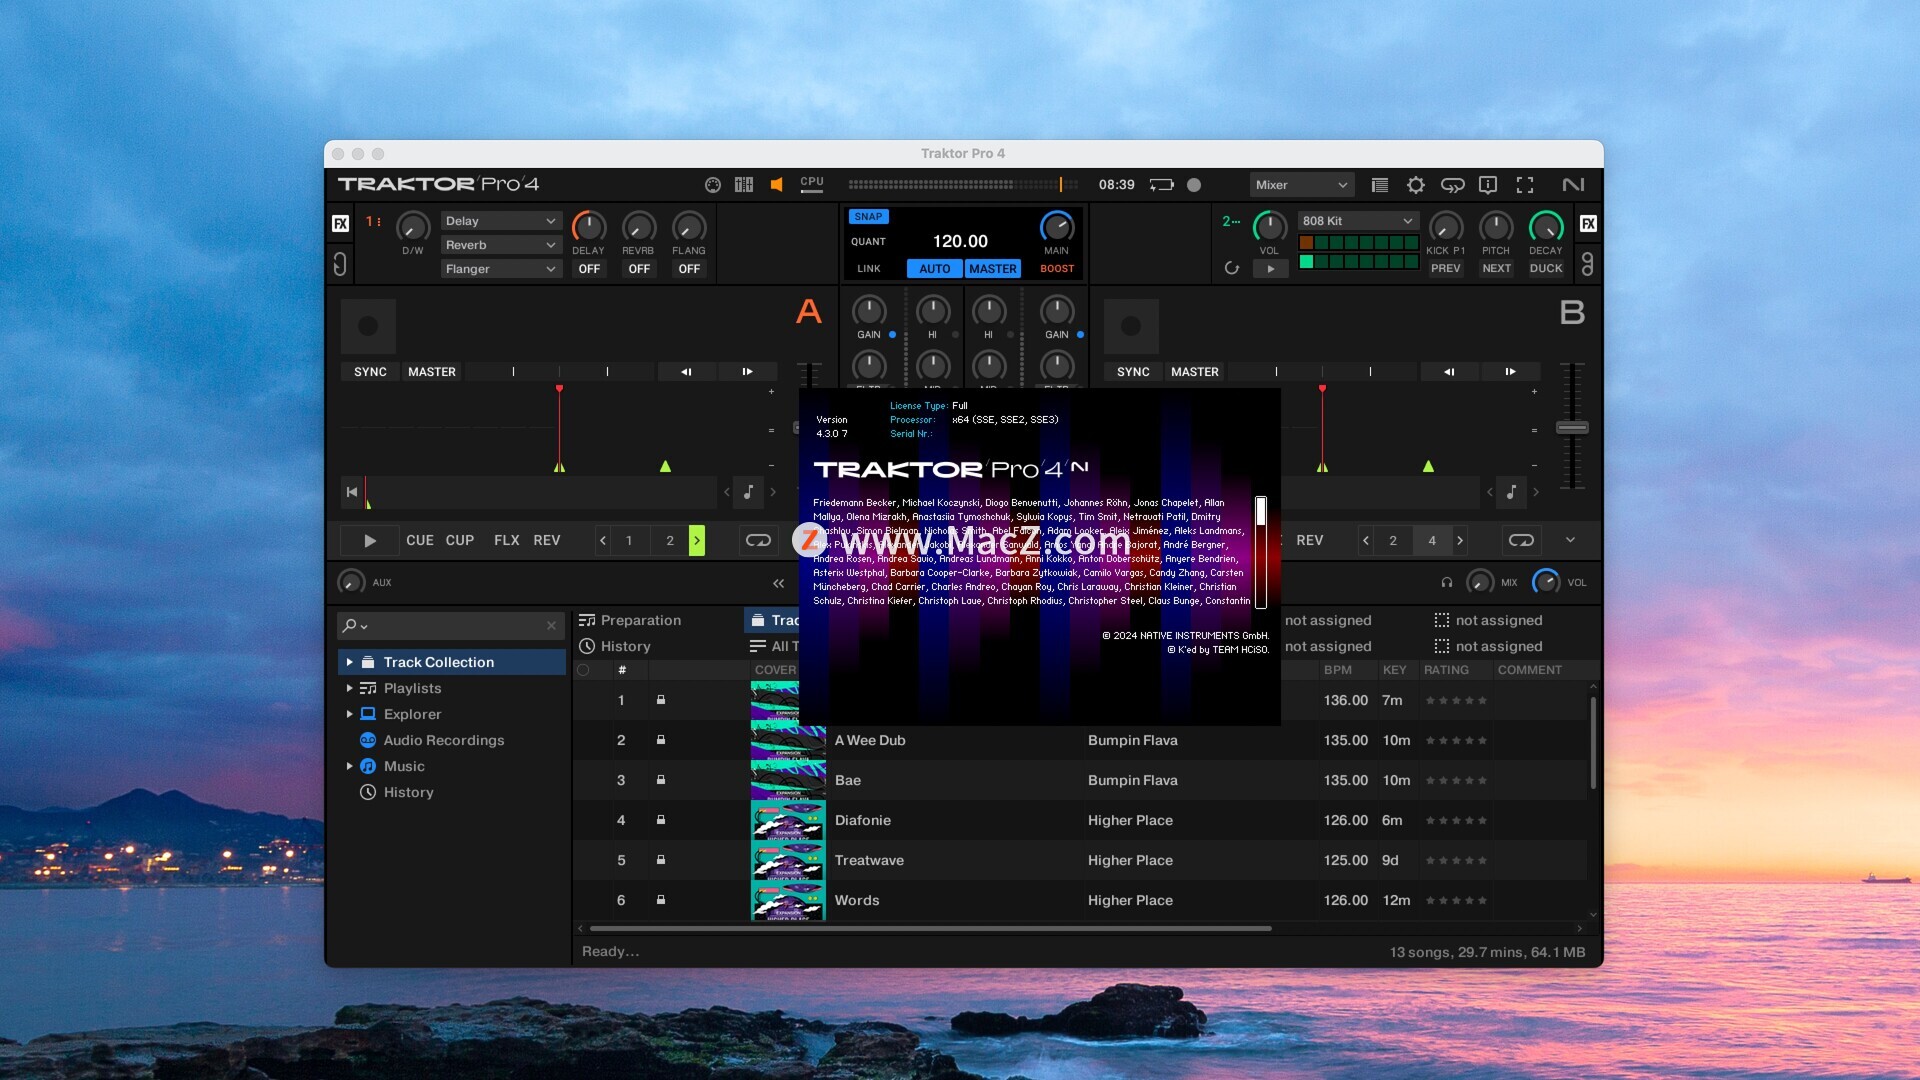The image size is (1920, 1080).
Task: Click the browser search field
Action: (x=455, y=625)
